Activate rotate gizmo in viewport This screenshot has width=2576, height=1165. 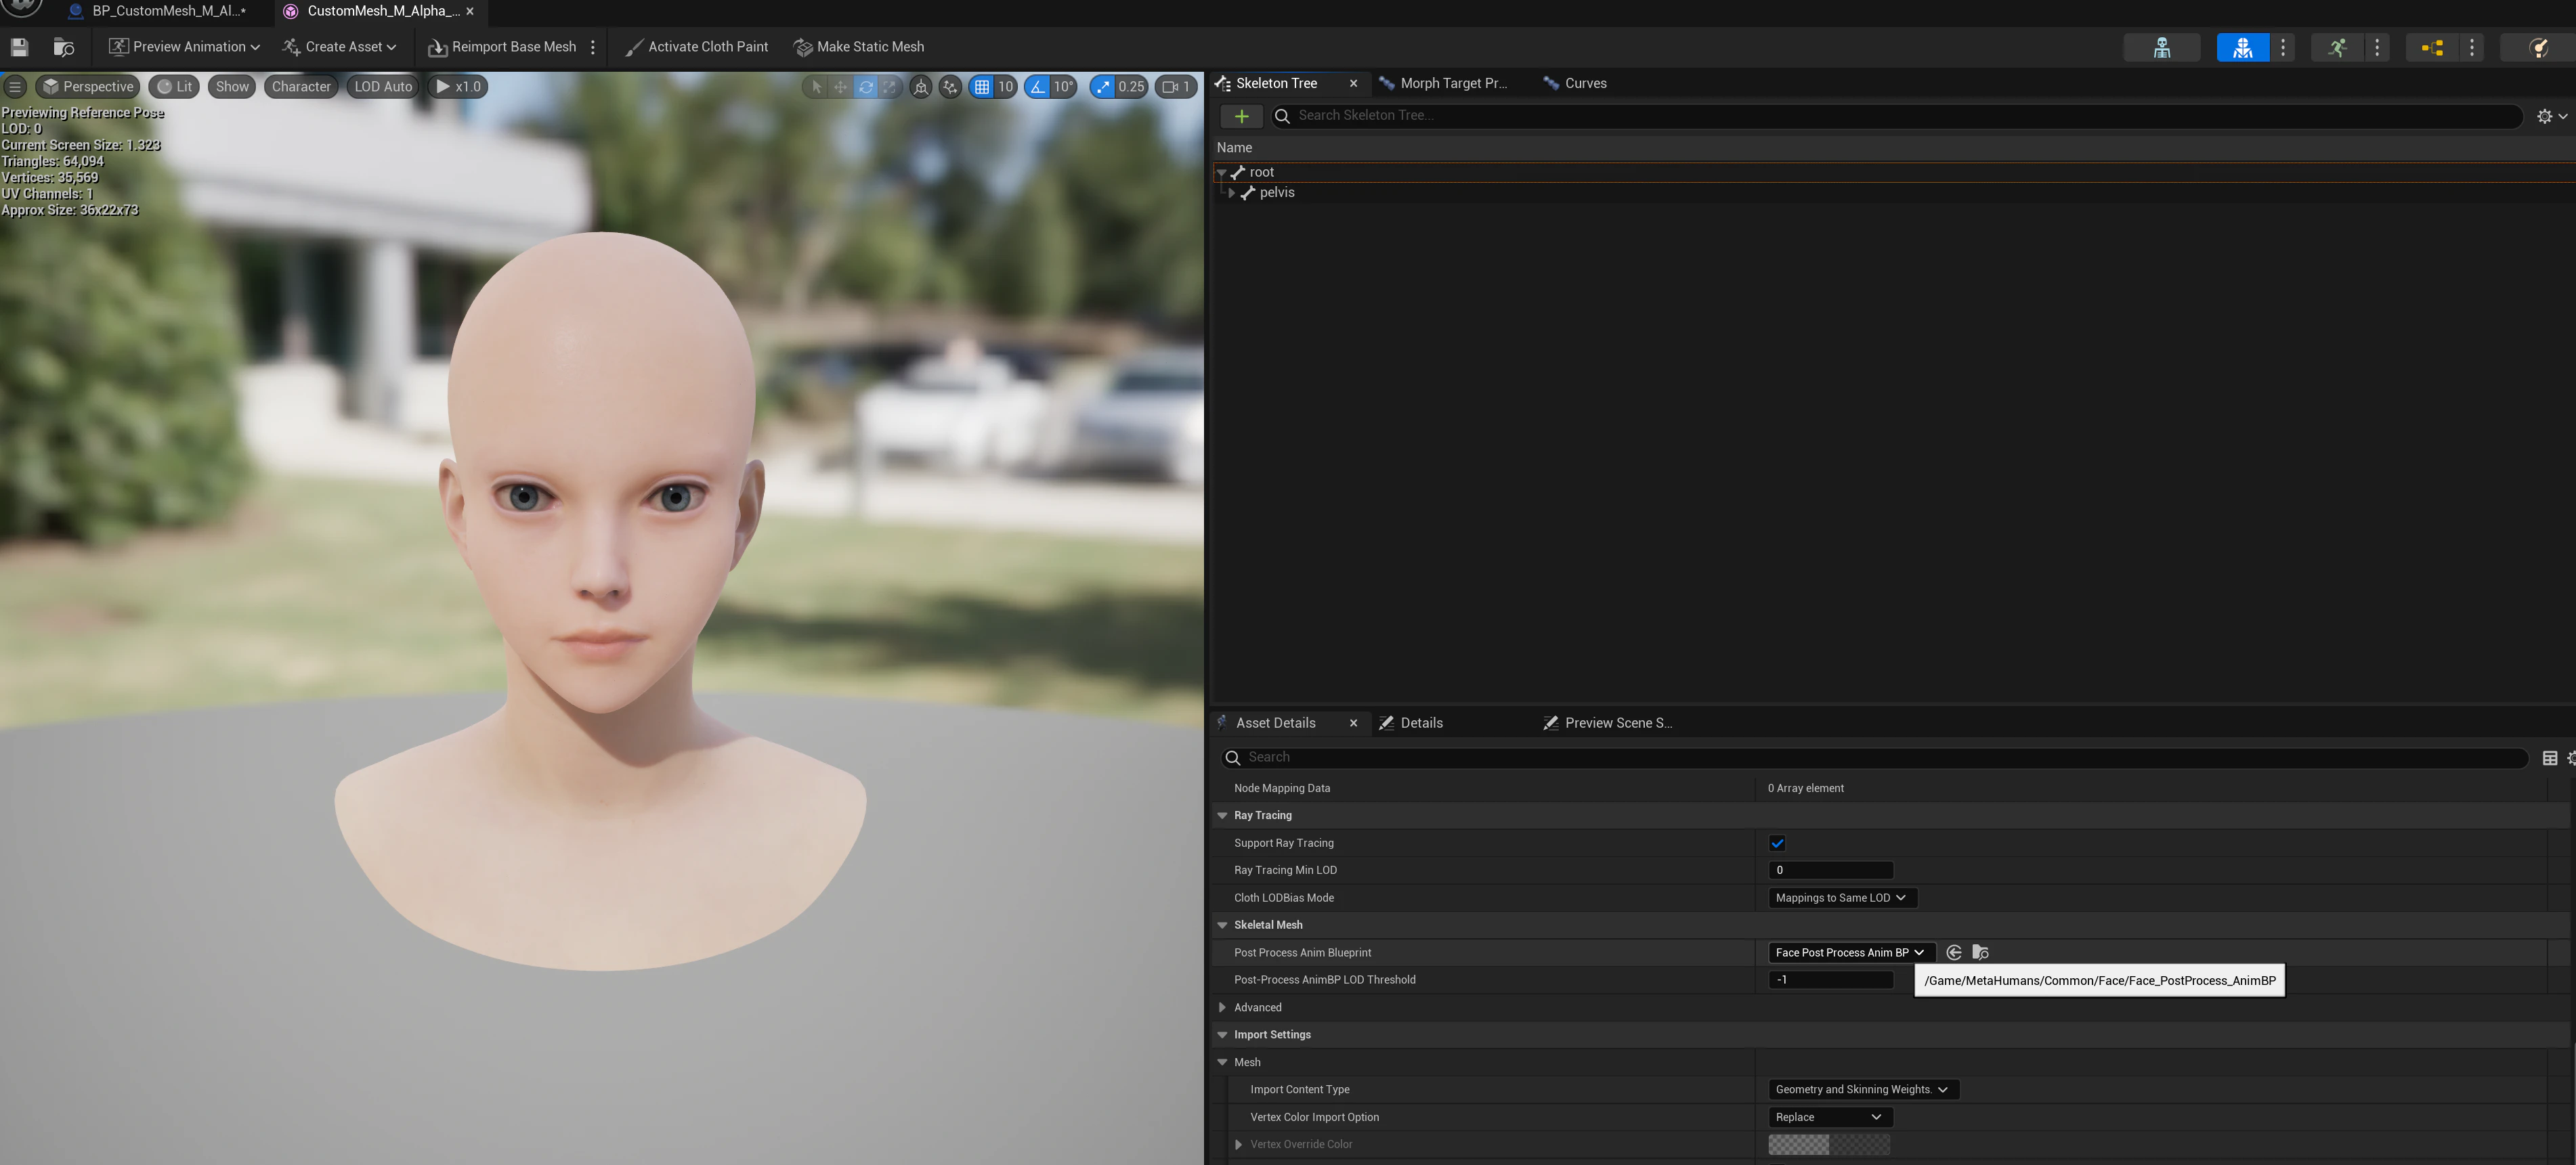(865, 87)
